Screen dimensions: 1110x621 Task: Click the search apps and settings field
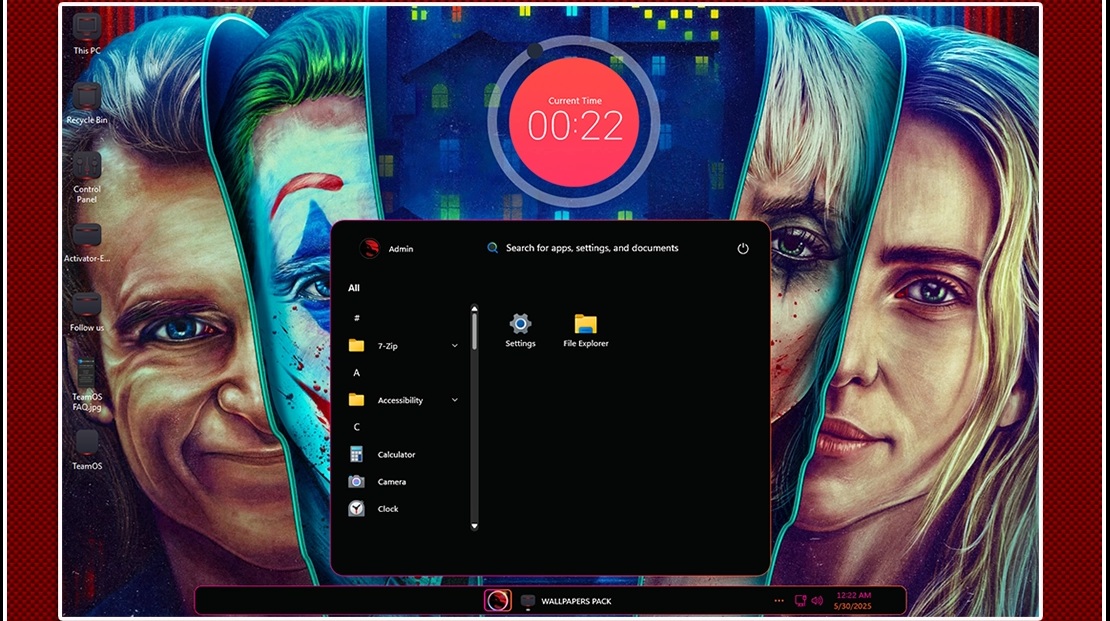click(592, 248)
